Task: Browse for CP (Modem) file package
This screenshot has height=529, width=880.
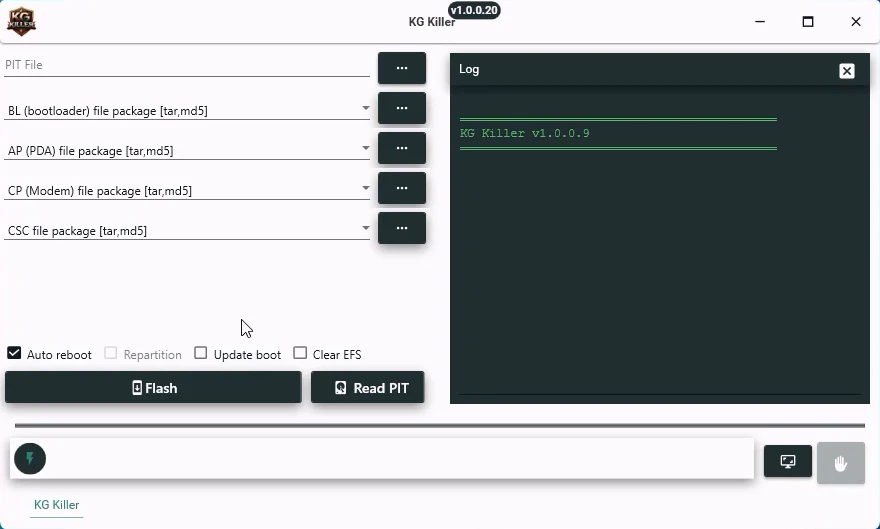Action: [x=401, y=188]
